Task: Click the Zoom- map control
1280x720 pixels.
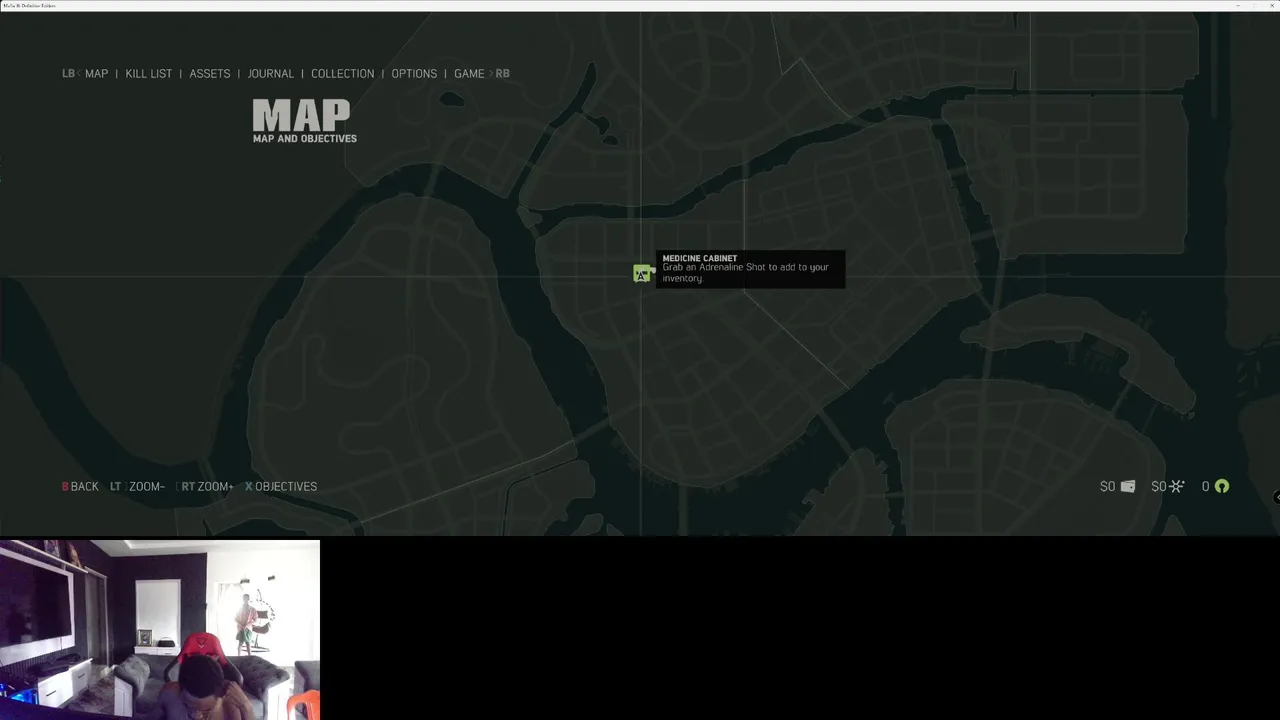Action: click(x=137, y=487)
